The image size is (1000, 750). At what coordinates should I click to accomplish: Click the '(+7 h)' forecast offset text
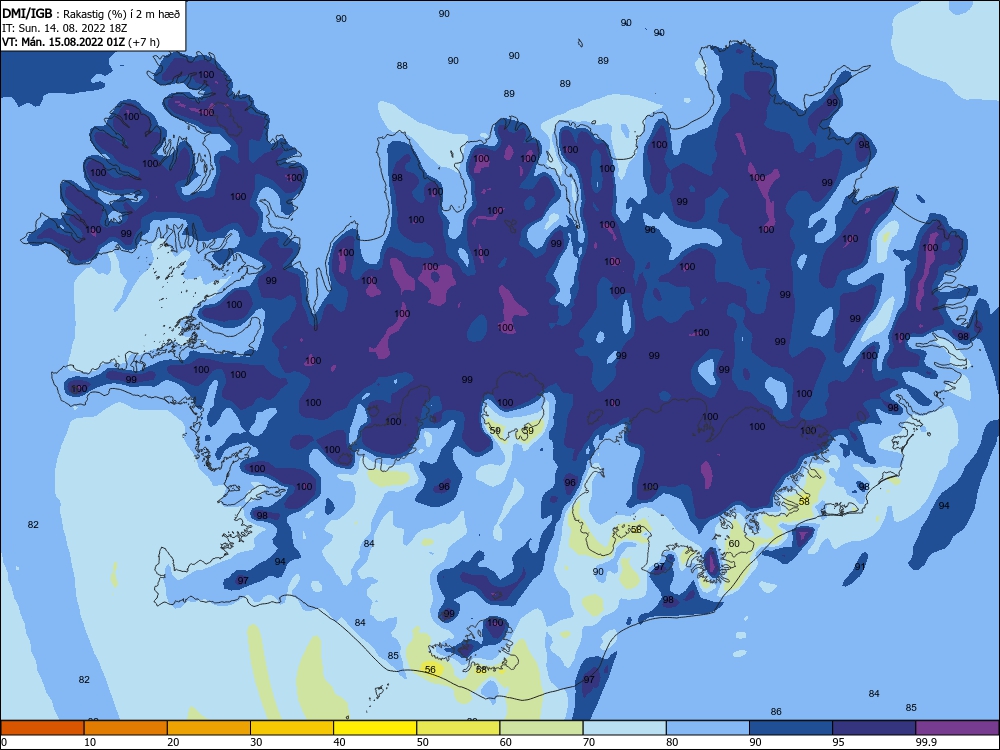(144, 42)
